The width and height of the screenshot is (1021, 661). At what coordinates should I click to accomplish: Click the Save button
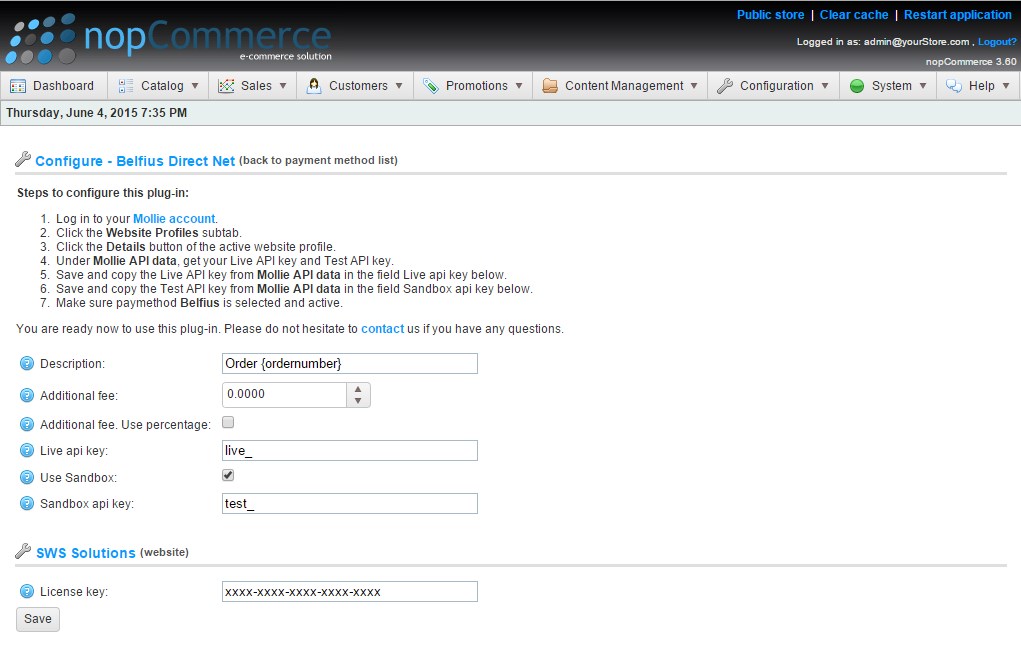tap(37, 619)
